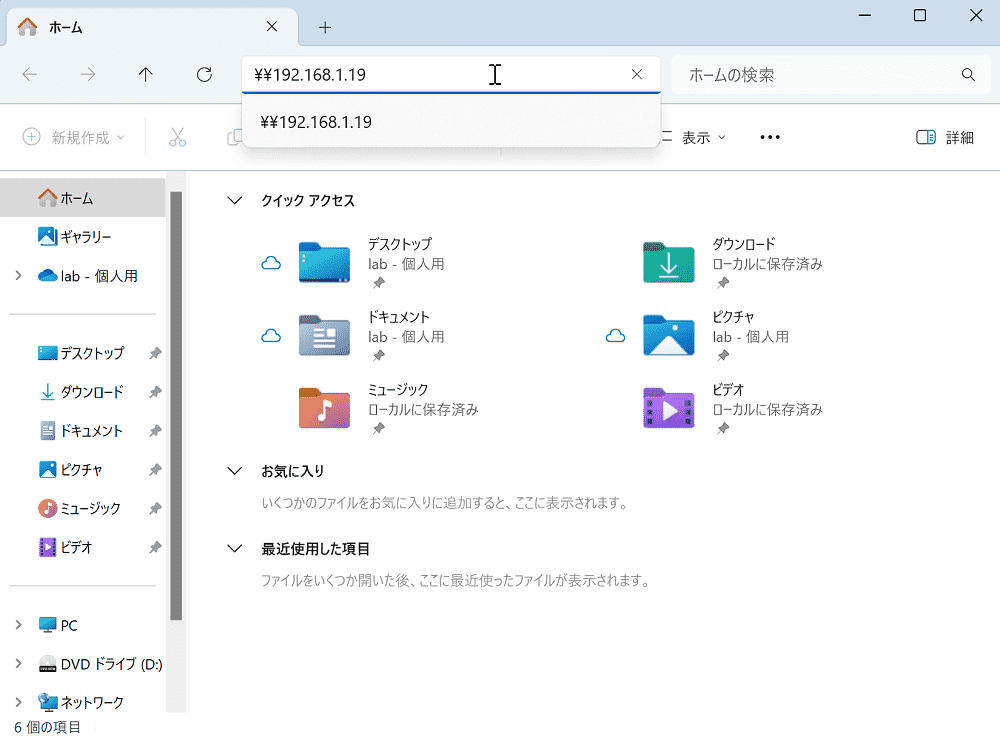Go back with the left arrow button
This screenshot has width=1000, height=738.
tap(30, 75)
